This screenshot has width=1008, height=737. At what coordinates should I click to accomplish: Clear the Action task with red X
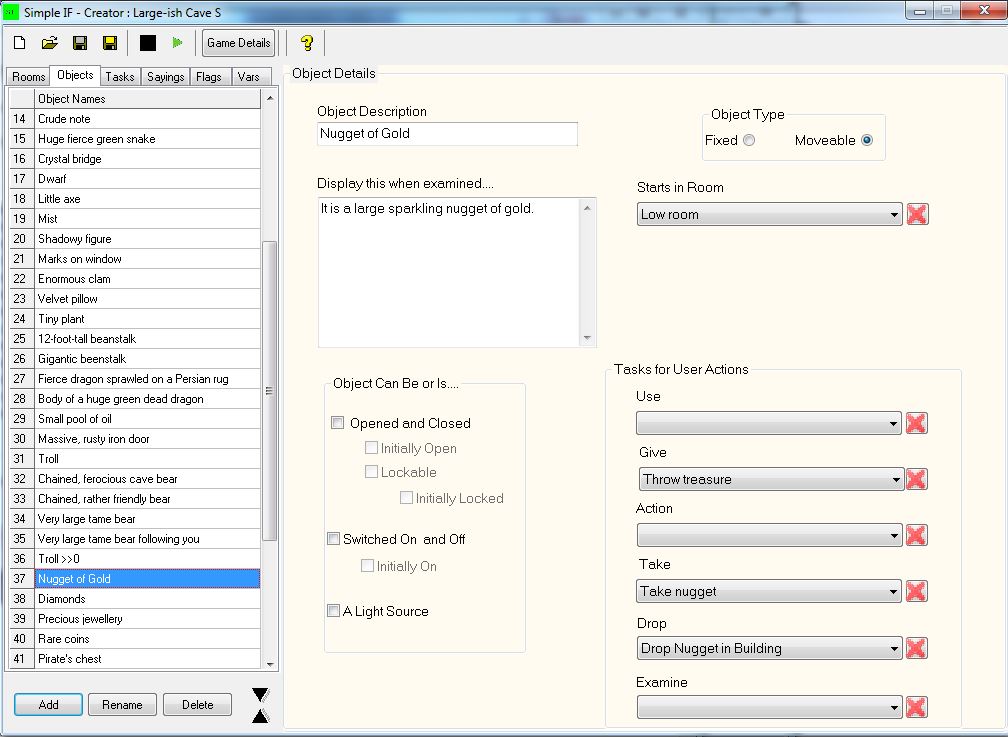(x=916, y=535)
